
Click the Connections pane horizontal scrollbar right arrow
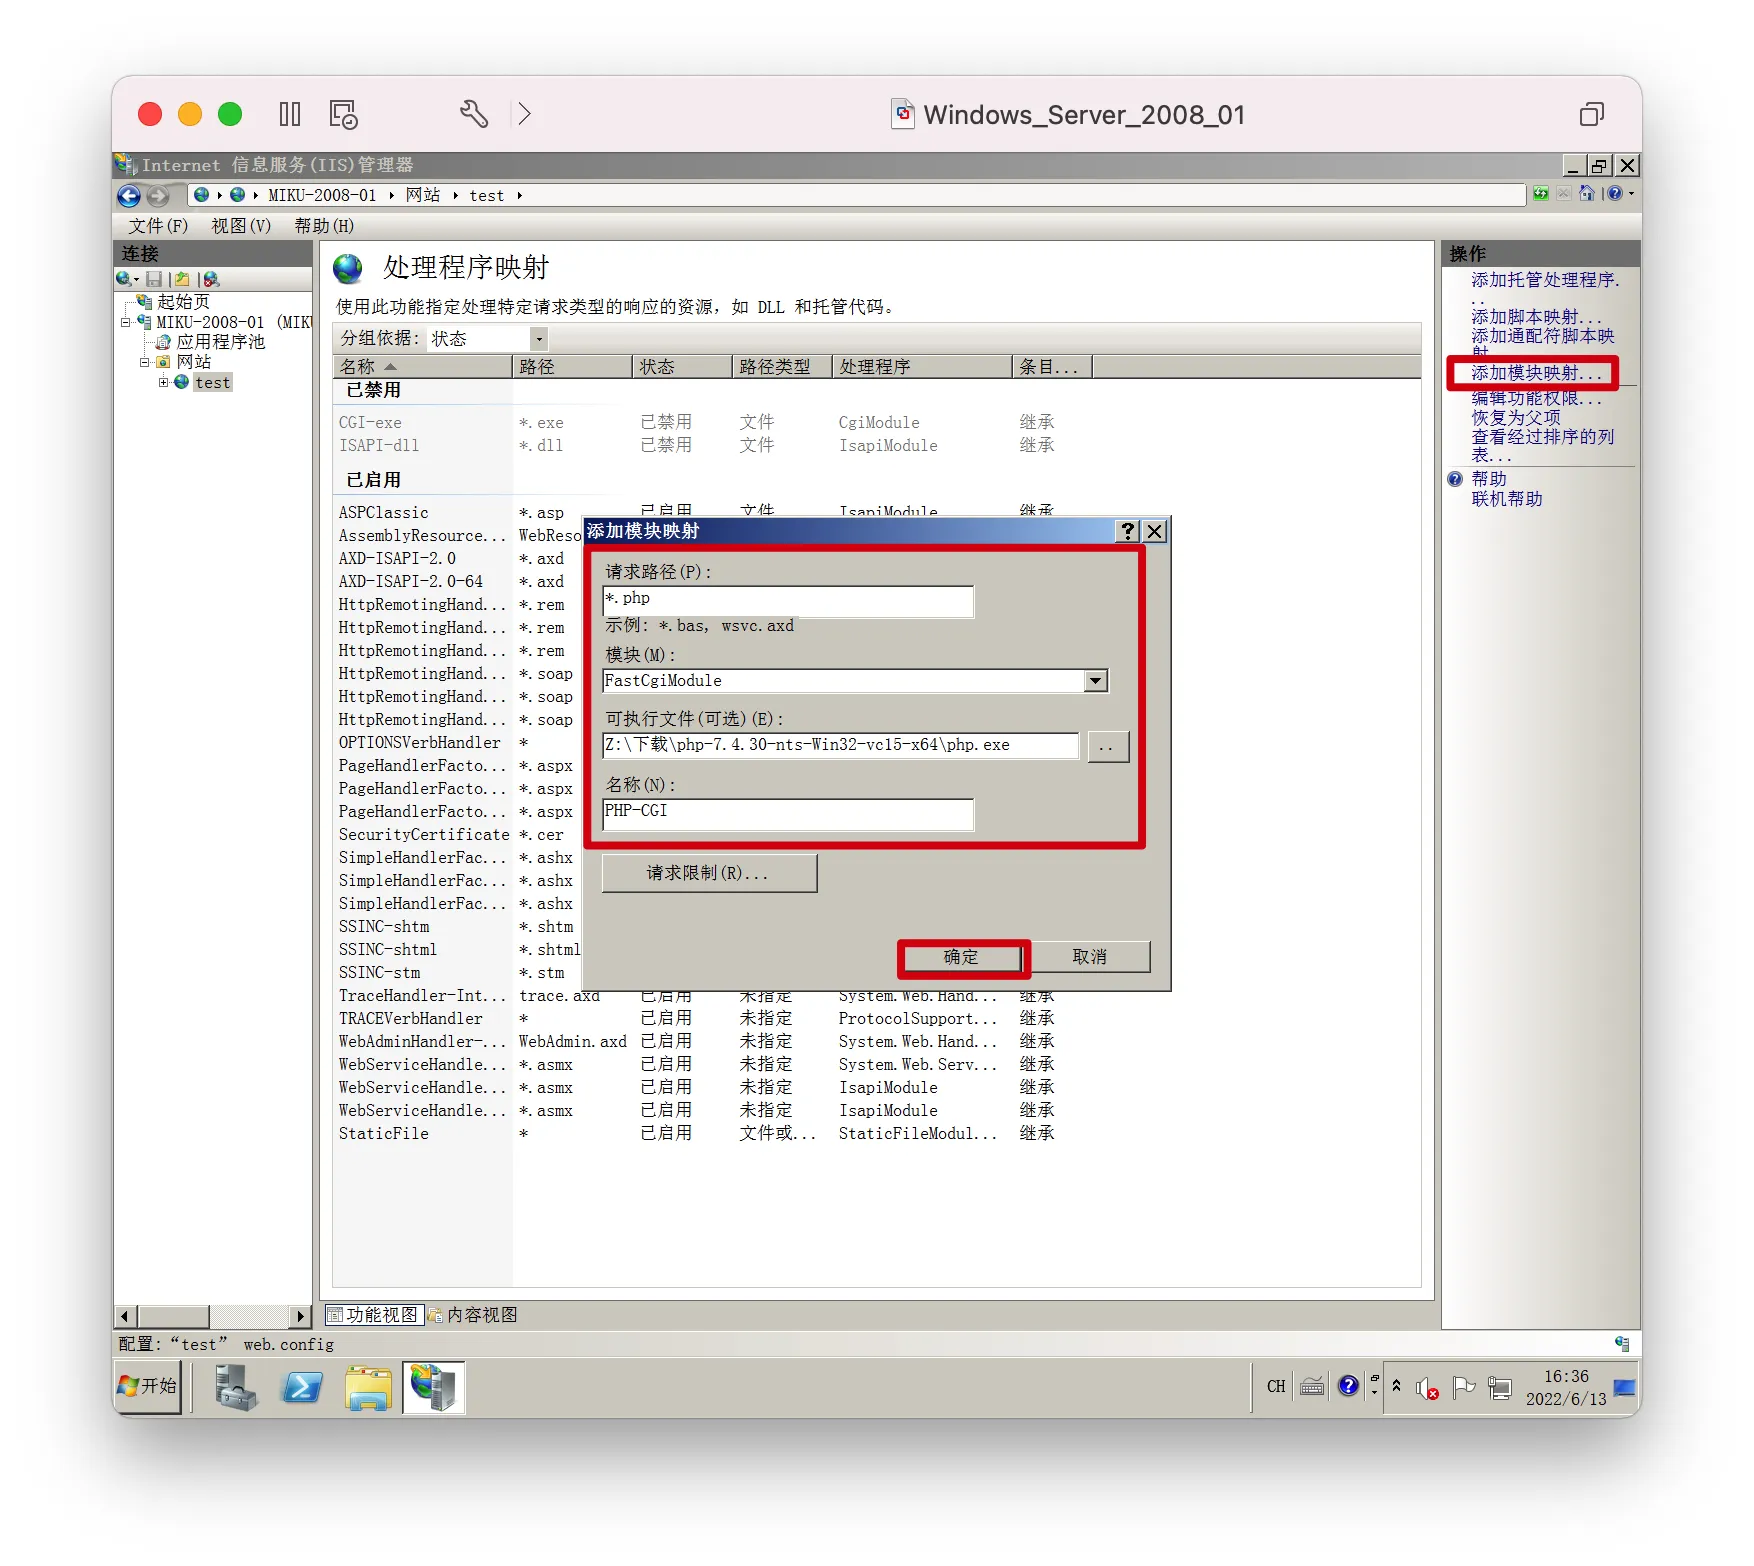pos(299,1316)
